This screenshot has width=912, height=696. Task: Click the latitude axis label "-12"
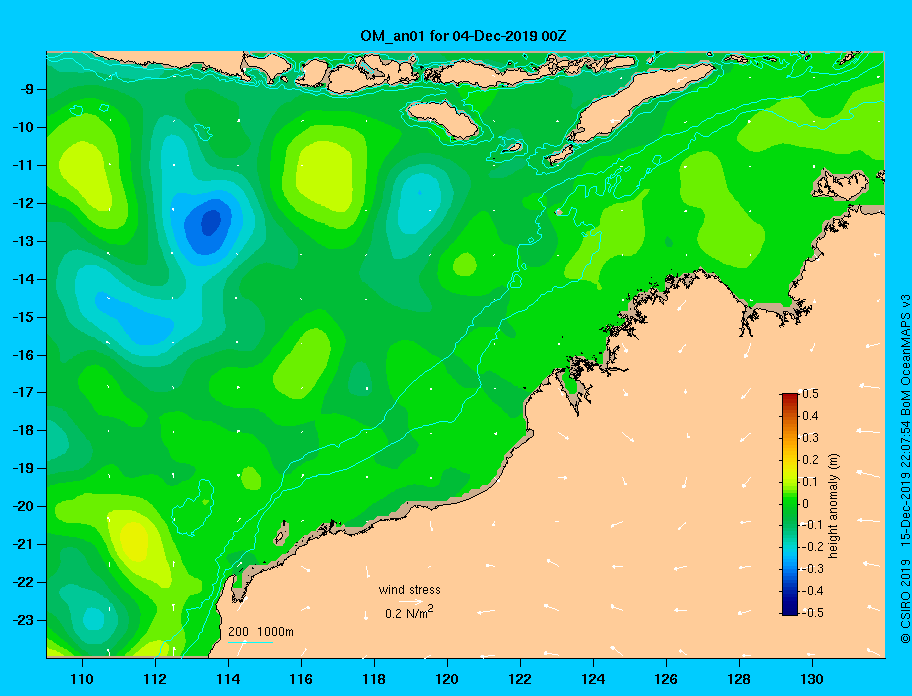click(24, 204)
